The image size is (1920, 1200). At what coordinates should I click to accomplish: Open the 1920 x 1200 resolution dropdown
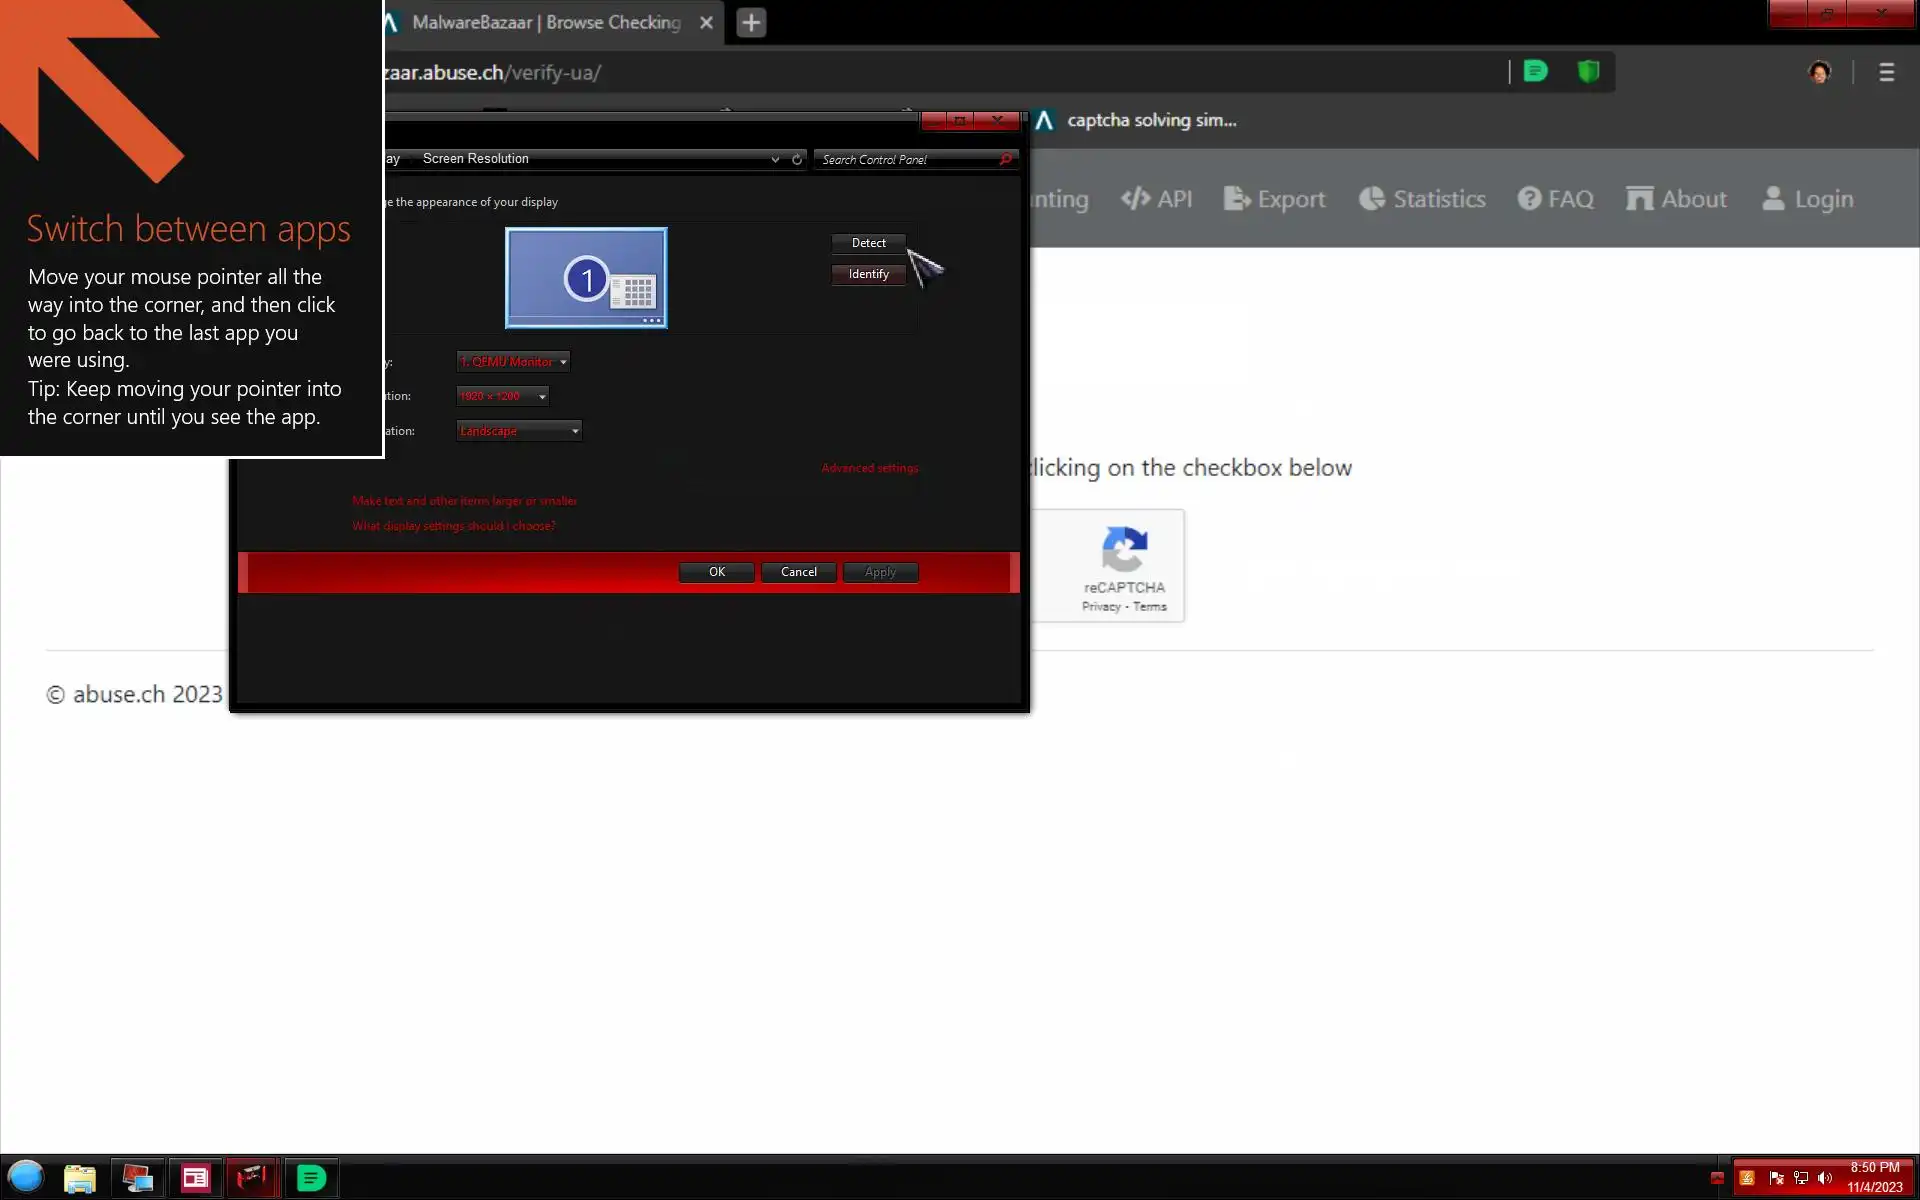[x=503, y=397]
